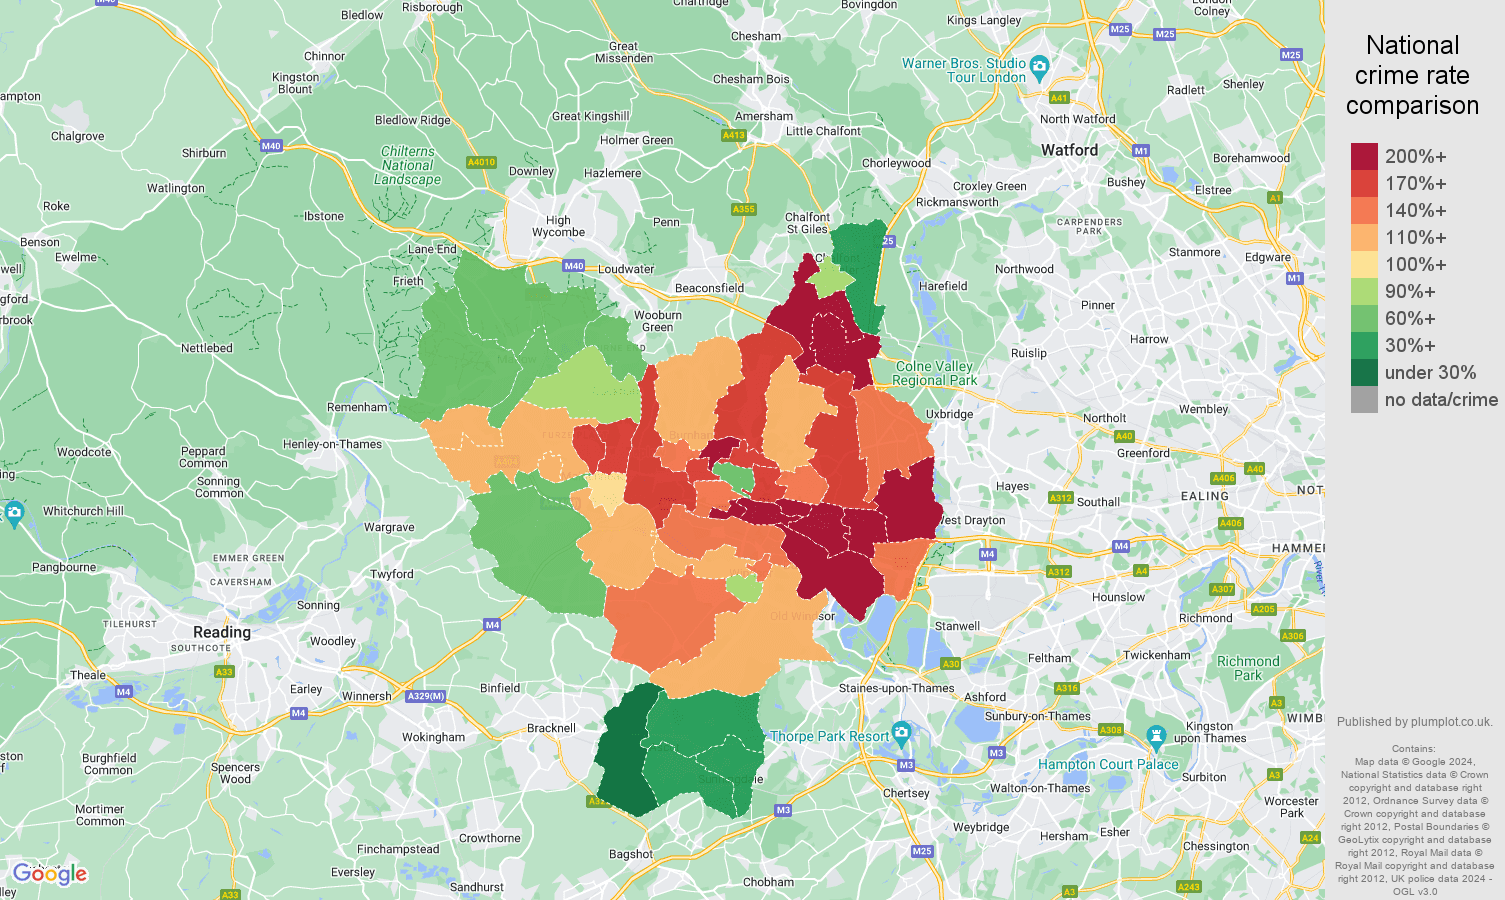Click the 90%+ light green legend swatch
This screenshot has height=900, width=1505.
tap(1364, 291)
